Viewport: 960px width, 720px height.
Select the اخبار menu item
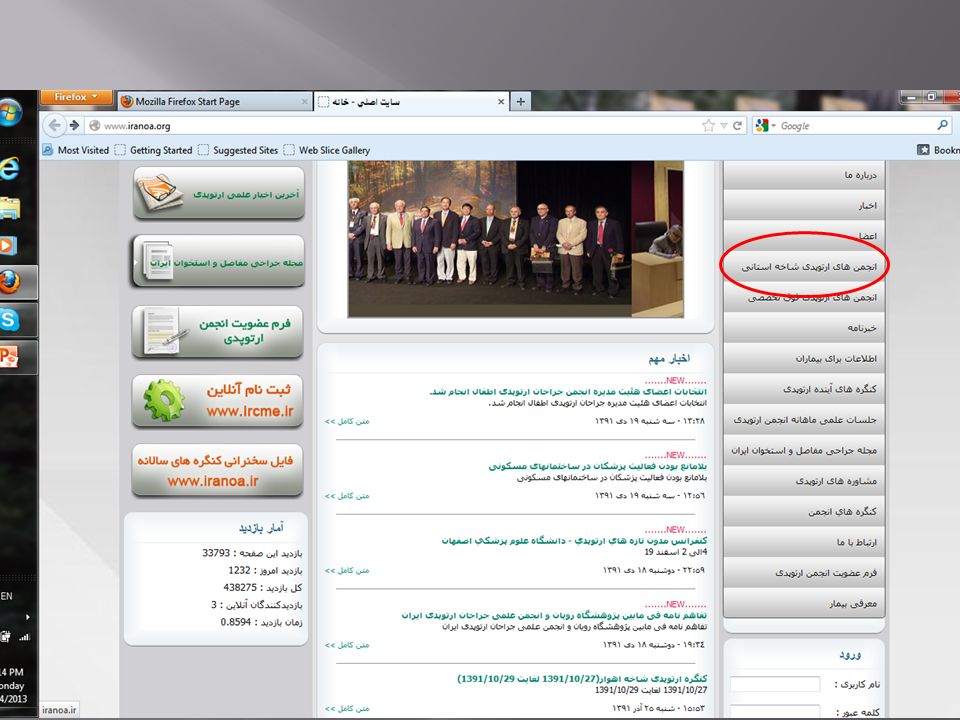[x=804, y=206]
